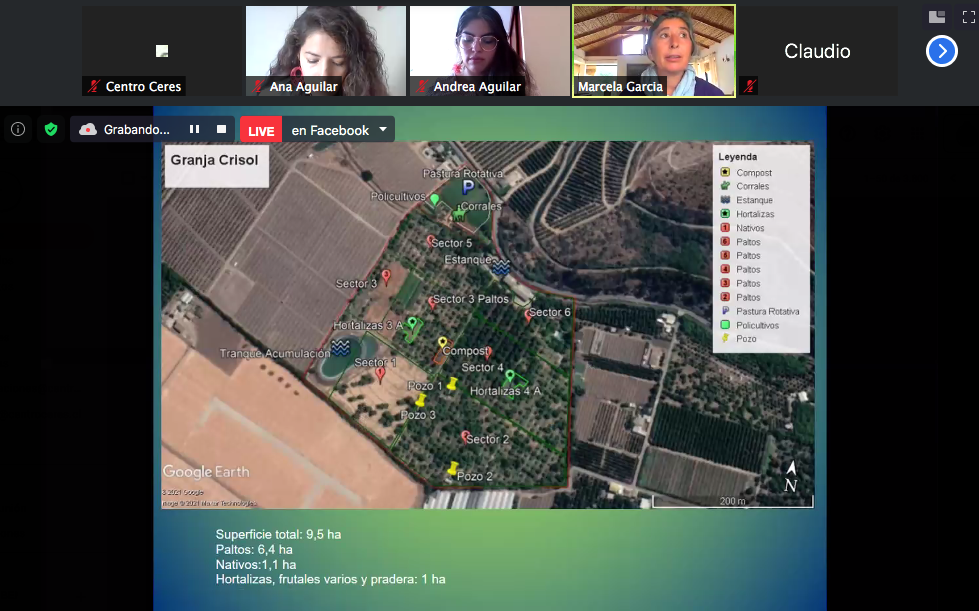
Task: Click the Sector 1 red map pin
Action: point(380,374)
